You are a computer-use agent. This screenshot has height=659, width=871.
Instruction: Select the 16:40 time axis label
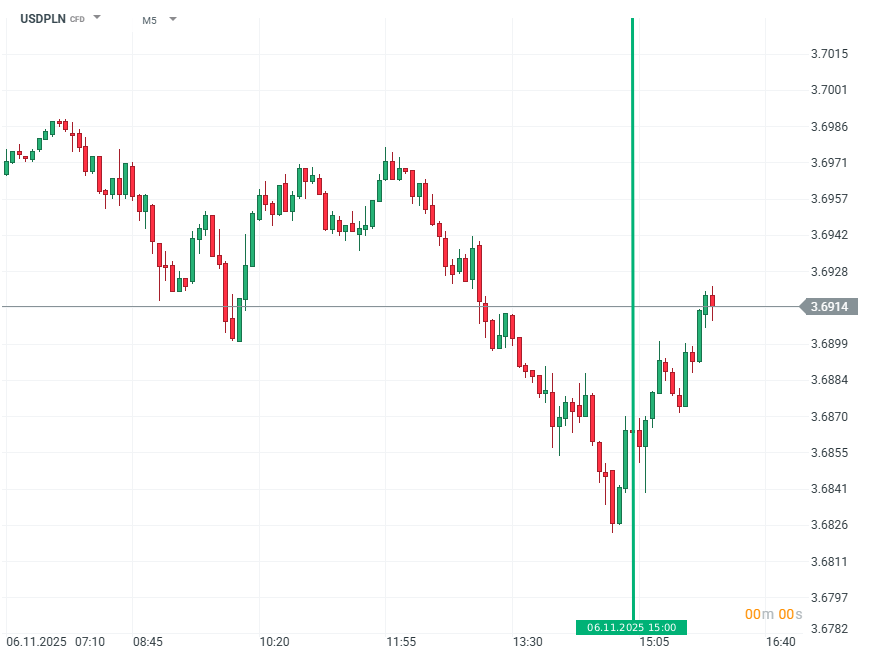781,641
